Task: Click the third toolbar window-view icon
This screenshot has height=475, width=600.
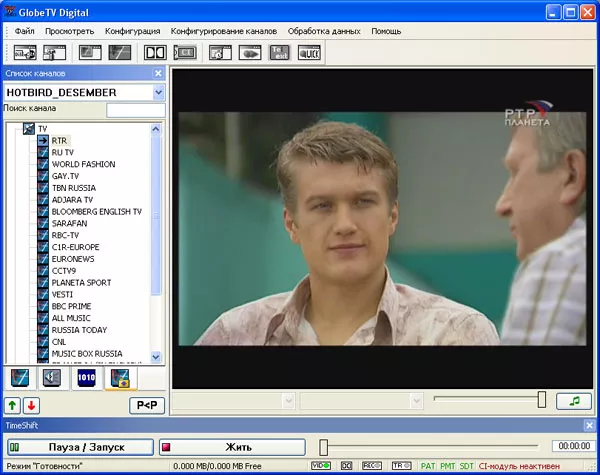Action: tap(90, 52)
